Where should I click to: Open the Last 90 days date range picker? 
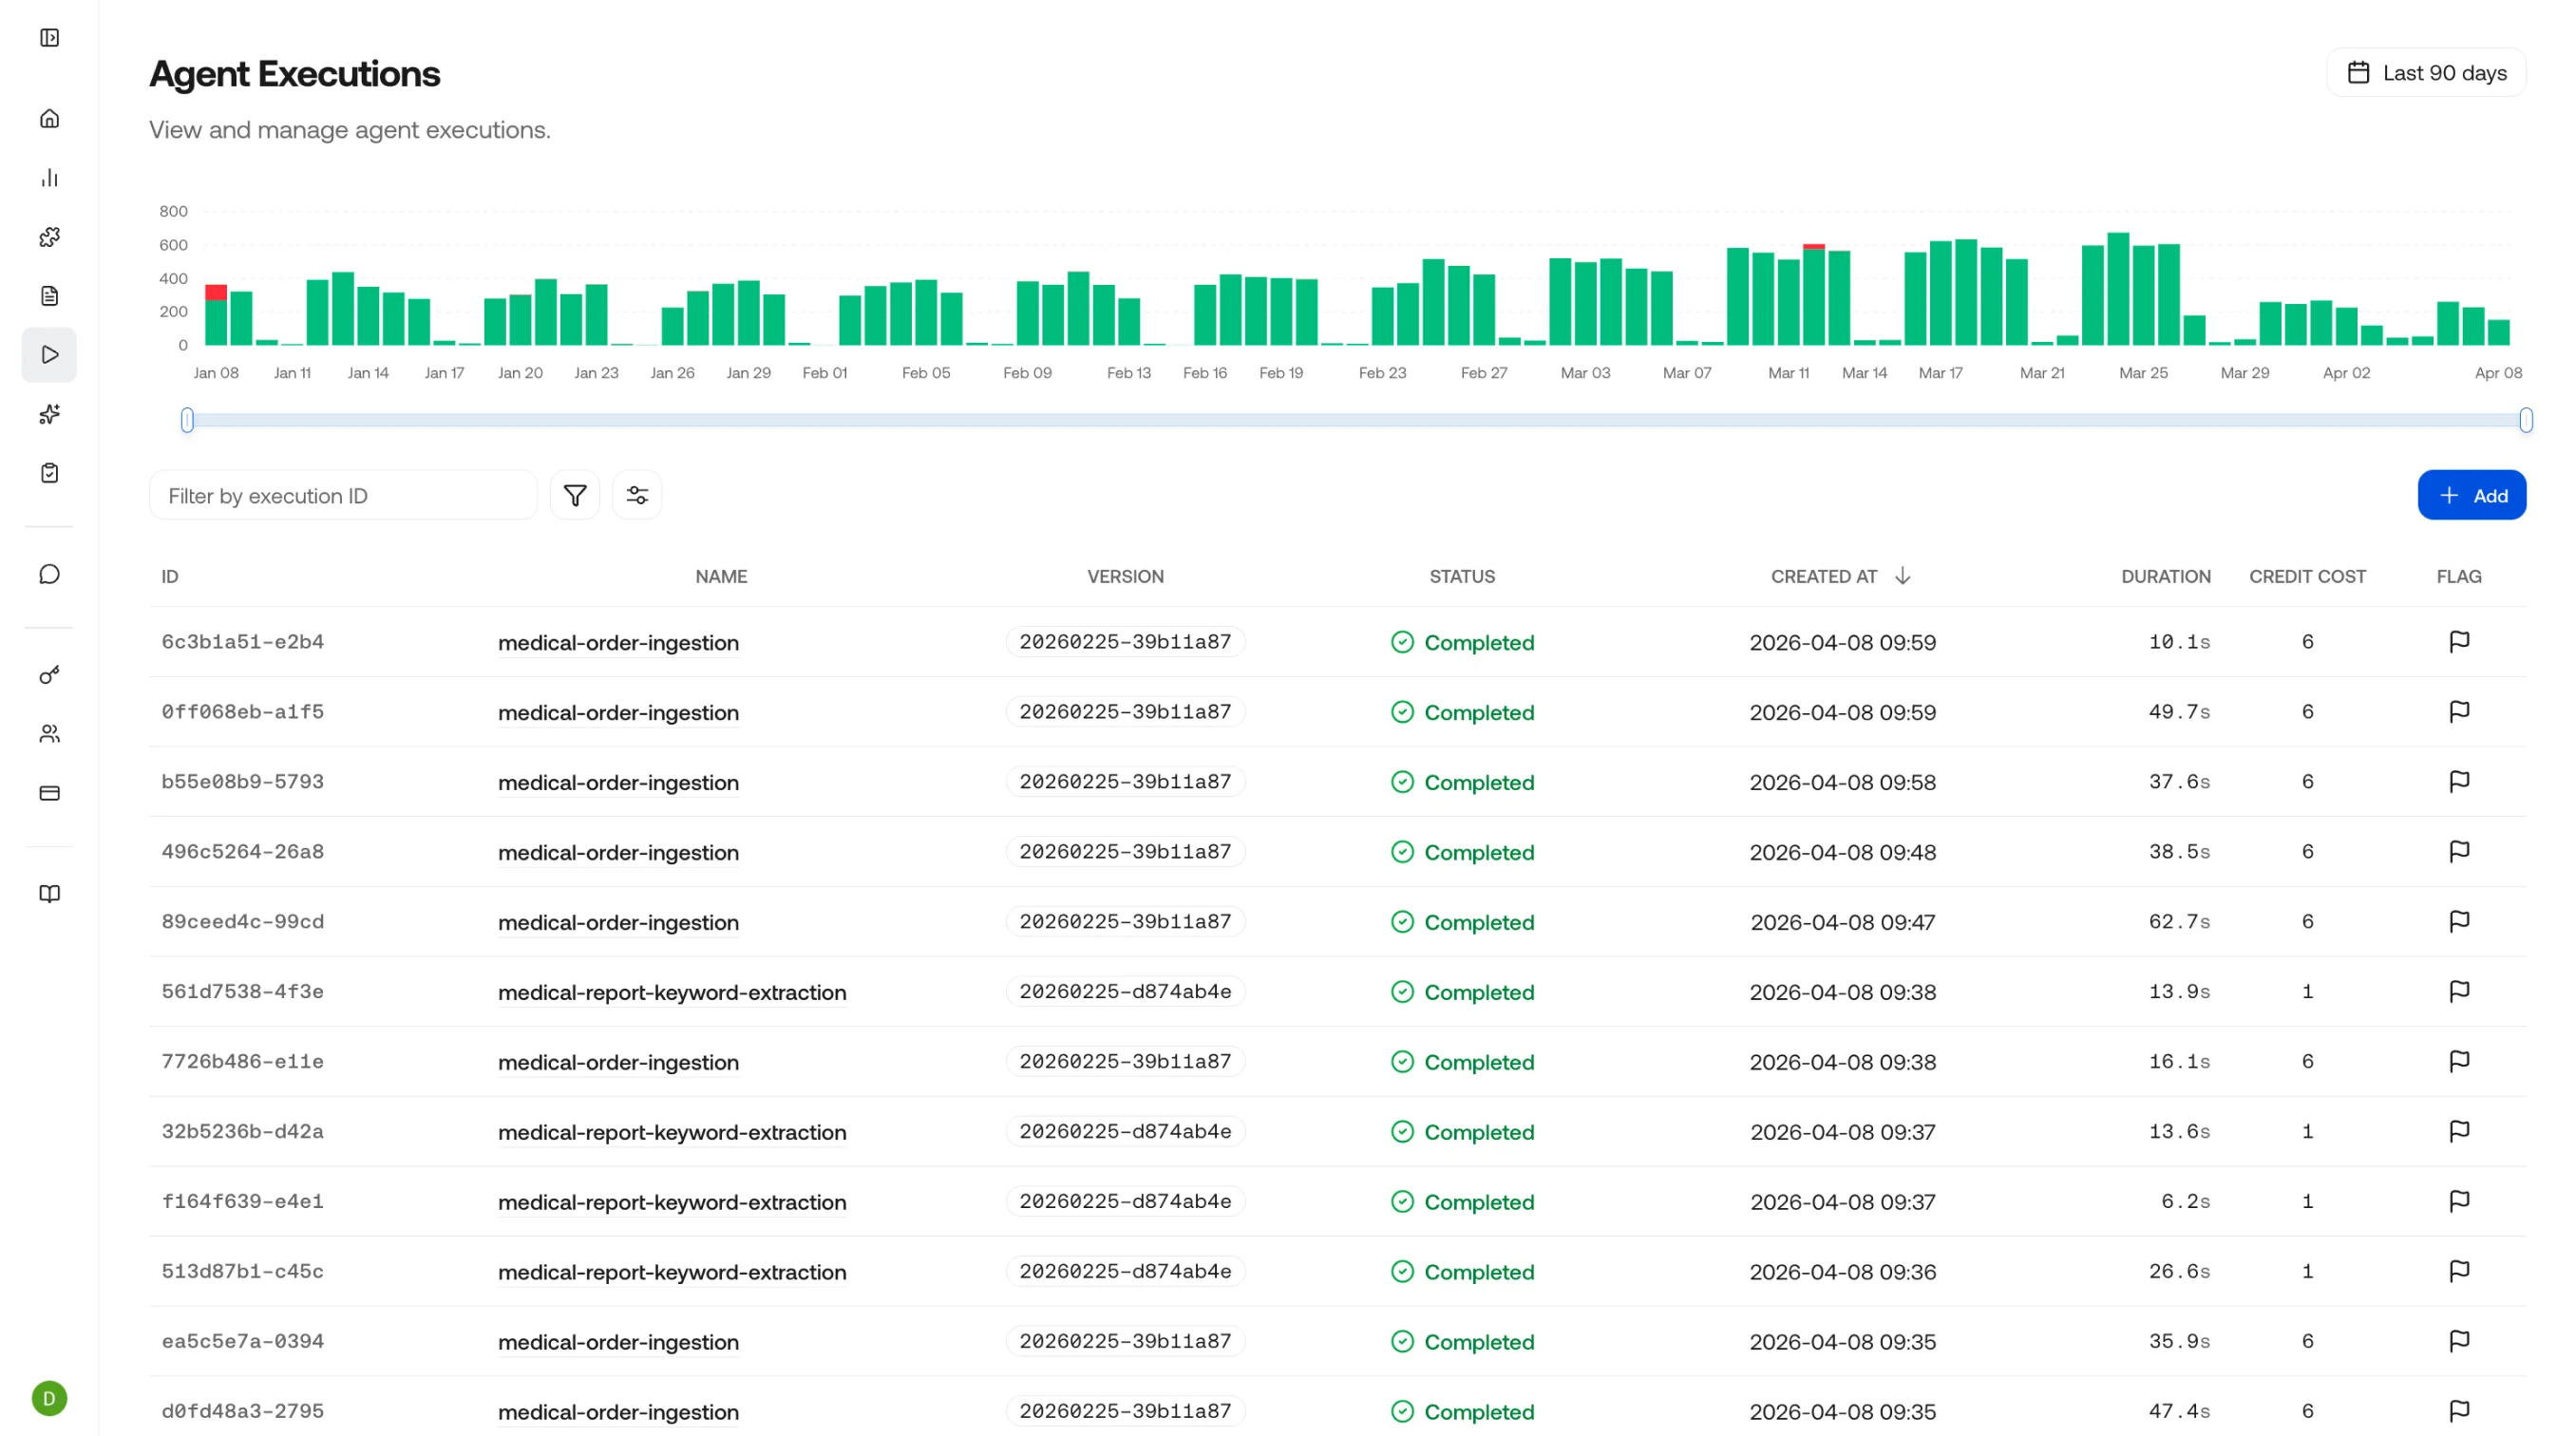2426,73
